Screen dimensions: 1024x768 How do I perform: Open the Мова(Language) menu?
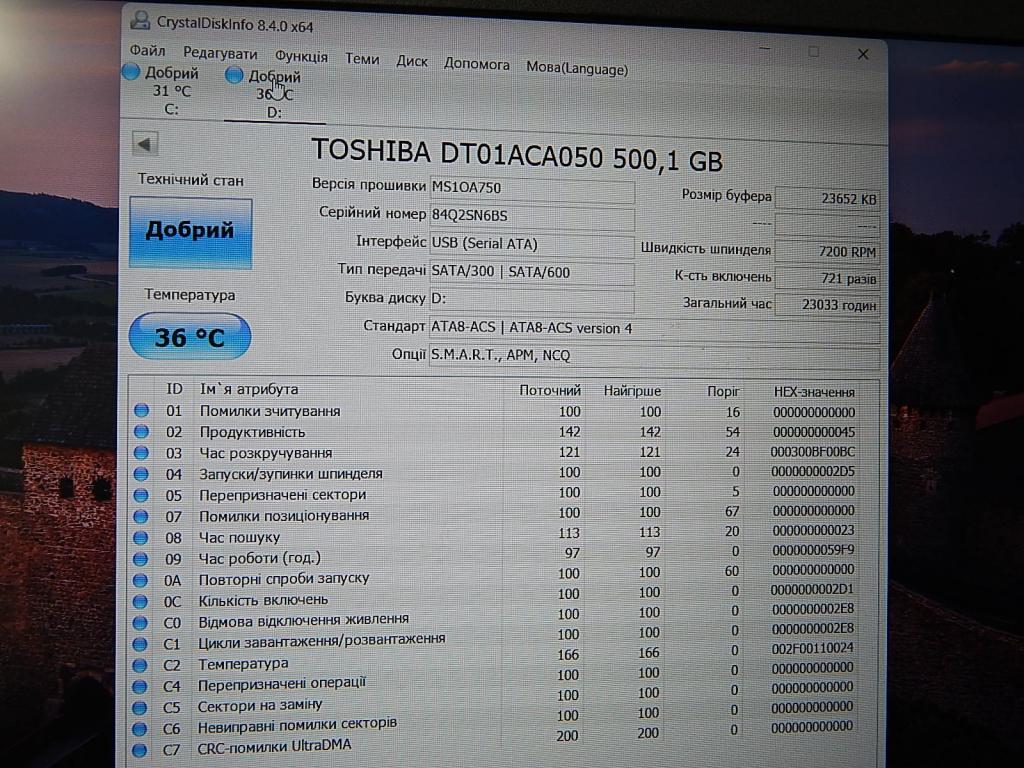[x=577, y=69]
